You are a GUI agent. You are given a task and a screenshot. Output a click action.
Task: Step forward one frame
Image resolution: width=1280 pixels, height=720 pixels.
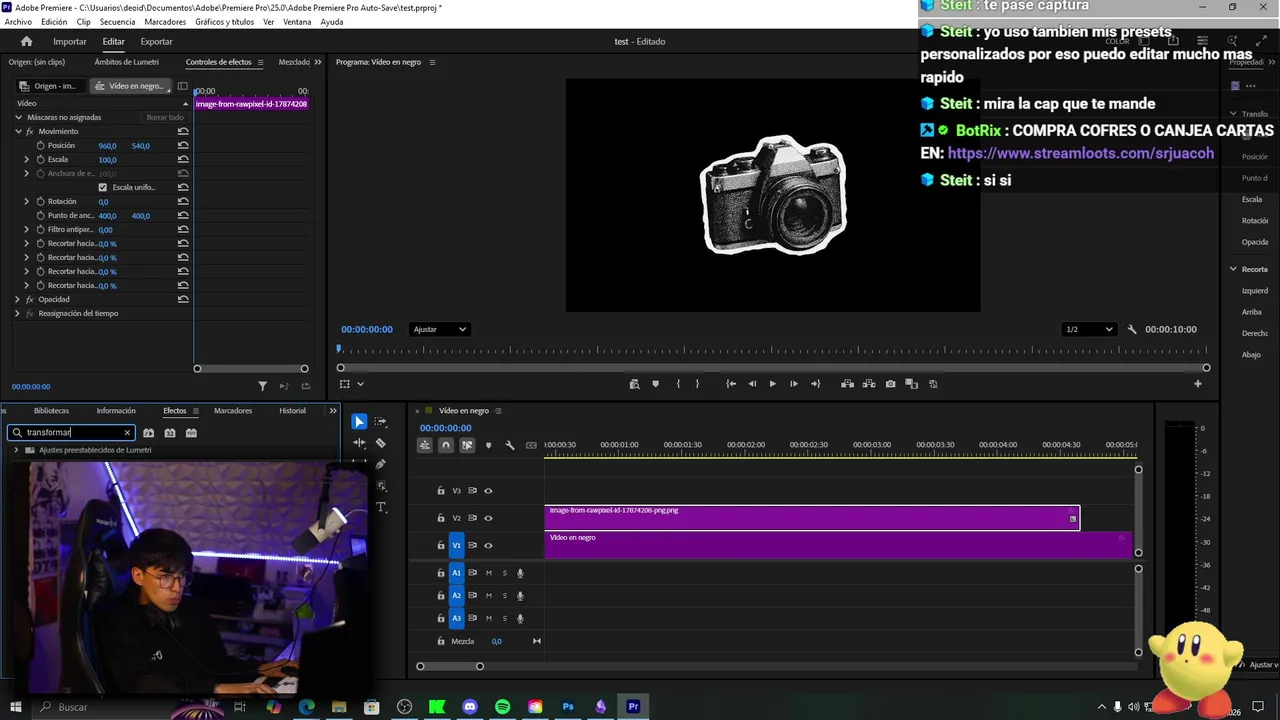pyautogui.click(x=794, y=384)
